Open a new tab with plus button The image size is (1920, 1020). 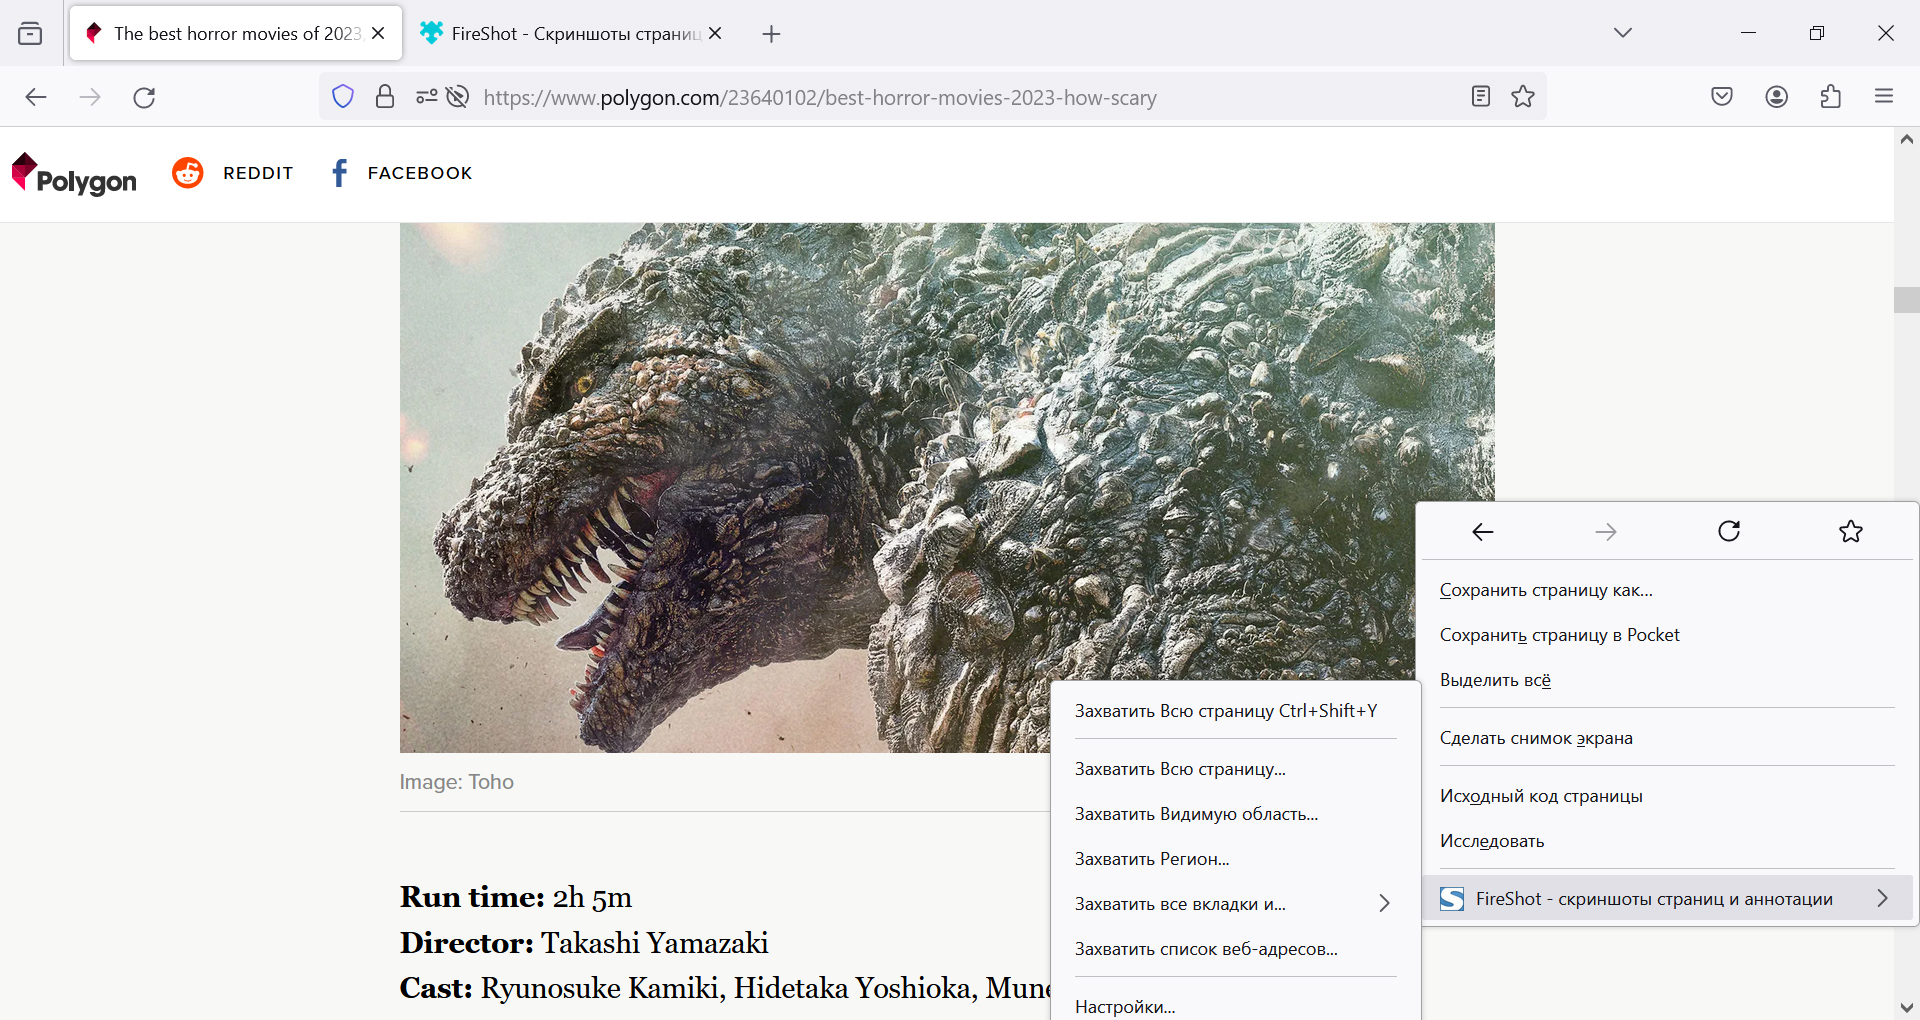pyautogui.click(x=771, y=34)
